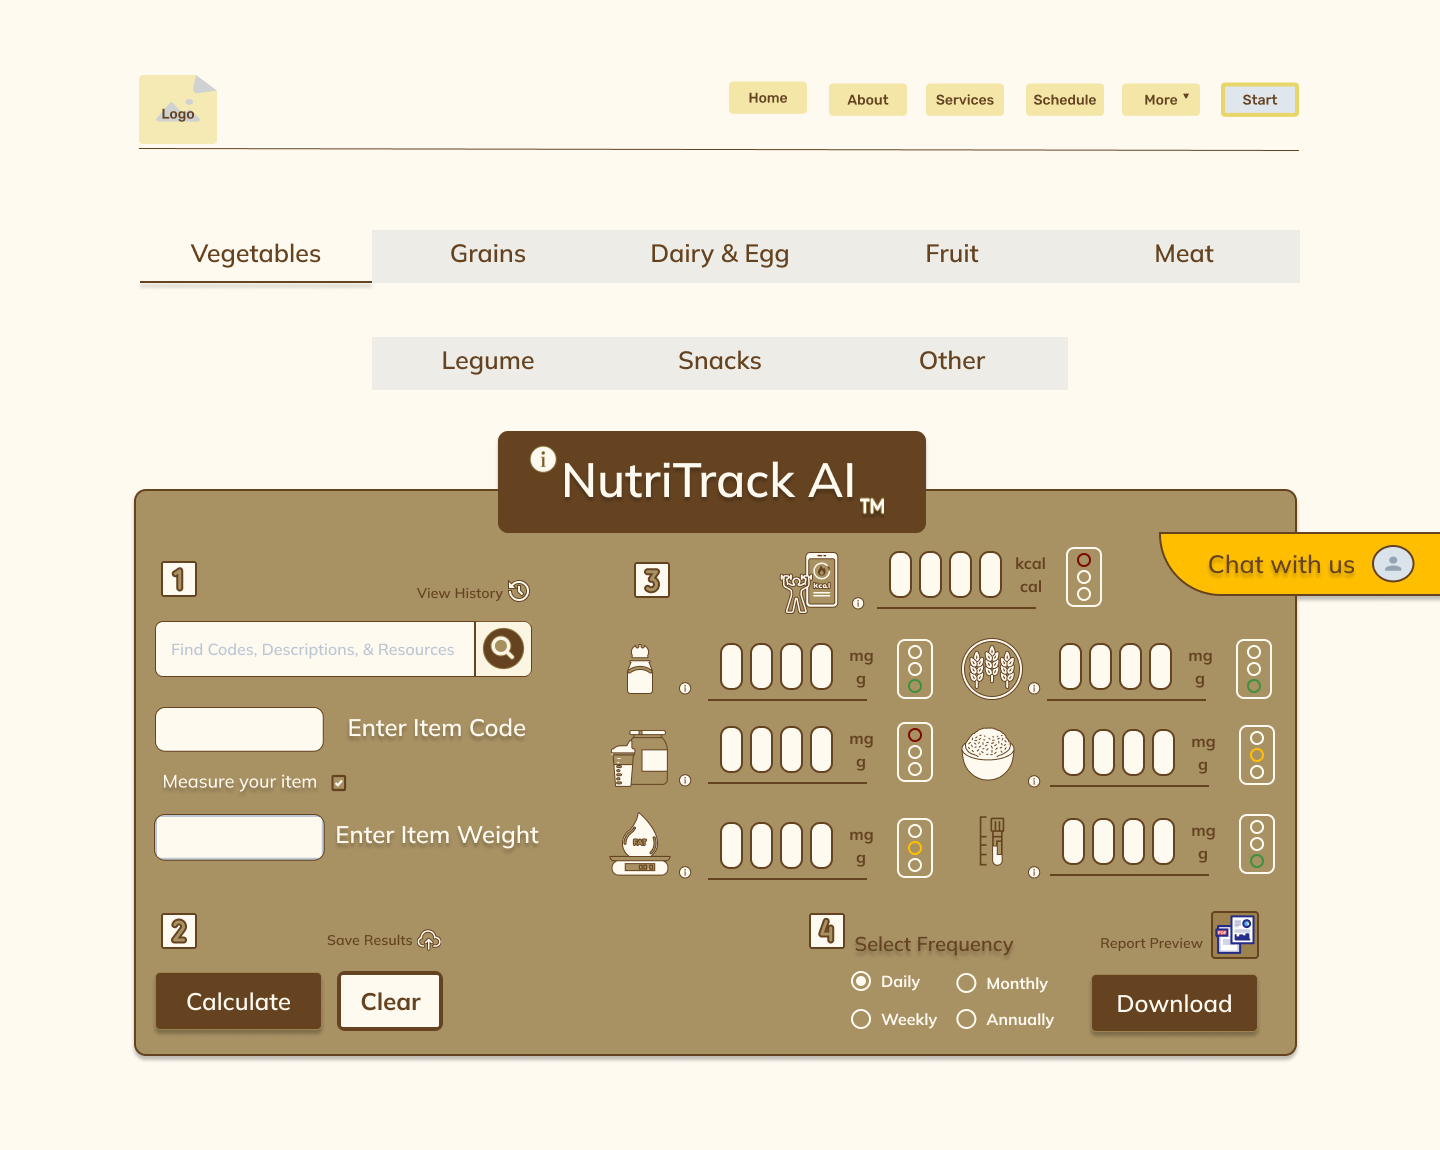Click the fat droplet on scale icon

pos(640,843)
